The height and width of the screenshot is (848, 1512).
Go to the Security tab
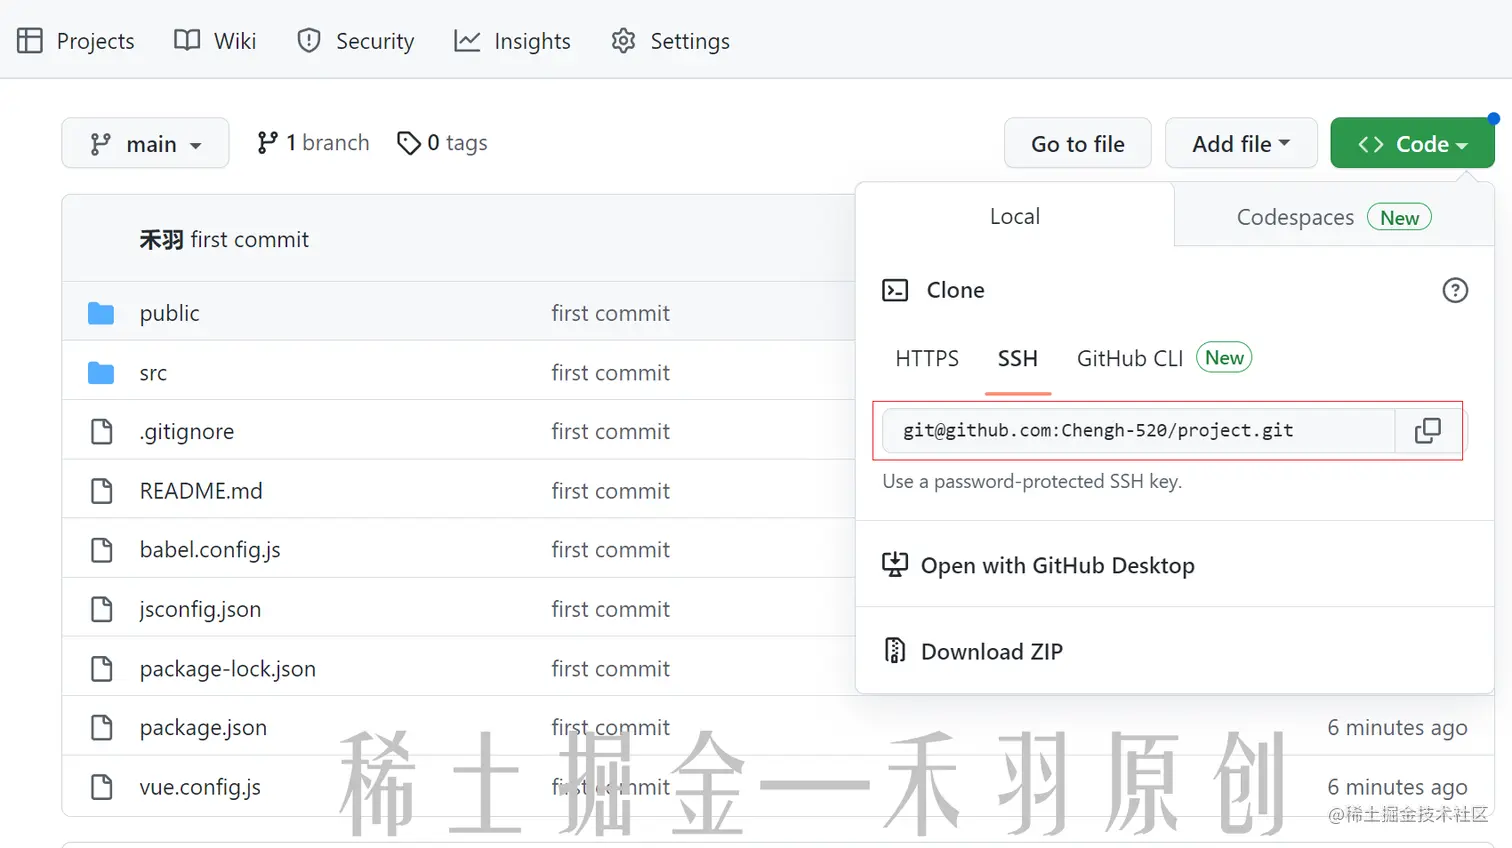pyautogui.click(x=356, y=41)
